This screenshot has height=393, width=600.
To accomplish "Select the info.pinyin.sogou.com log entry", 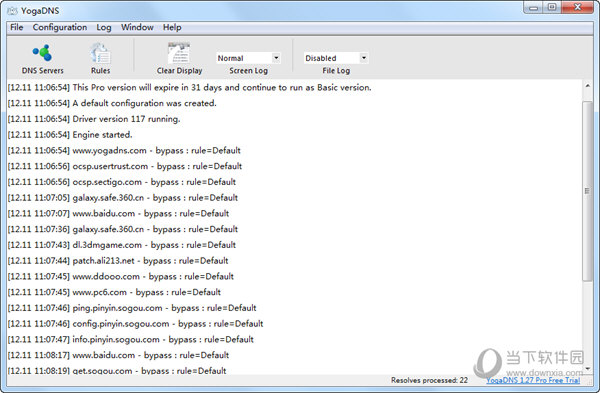I will (x=131, y=339).
